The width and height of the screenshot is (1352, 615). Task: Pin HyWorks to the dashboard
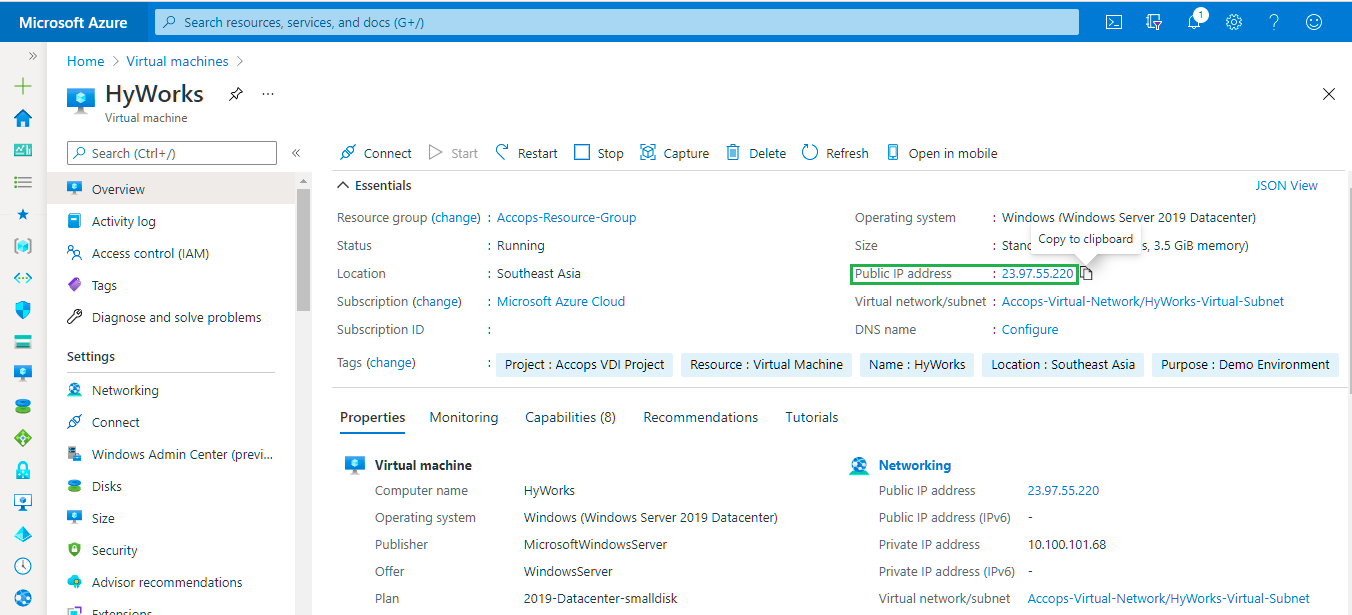(x=235, y=94)
